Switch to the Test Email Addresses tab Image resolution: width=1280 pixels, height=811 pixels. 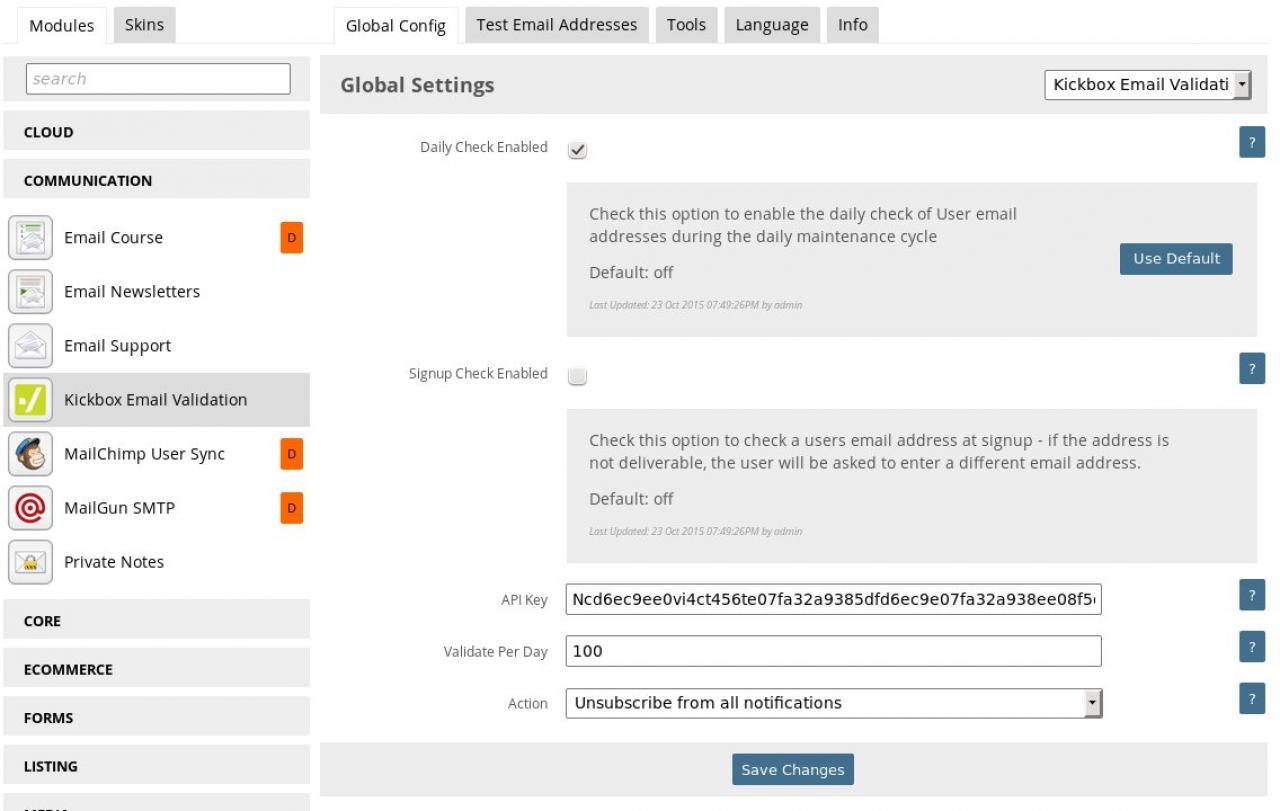[x=556, y=25]
